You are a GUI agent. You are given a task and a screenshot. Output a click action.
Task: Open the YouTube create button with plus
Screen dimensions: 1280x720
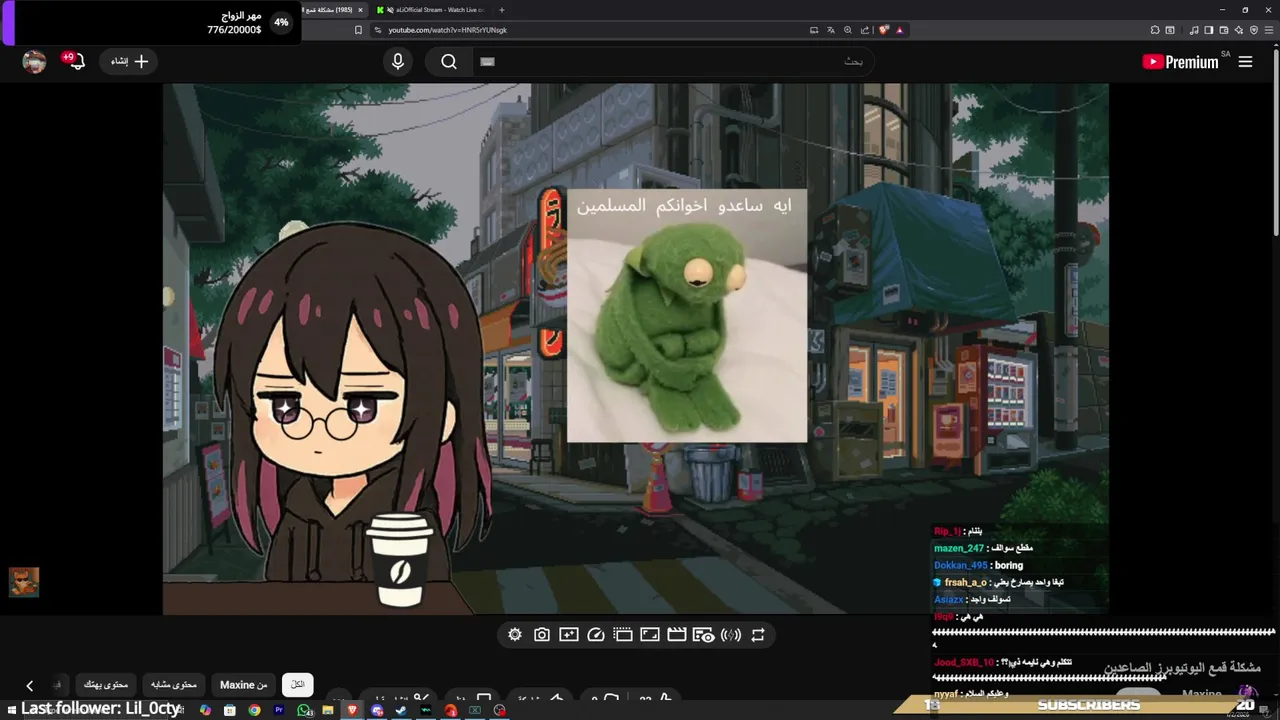tap(129, 62)
